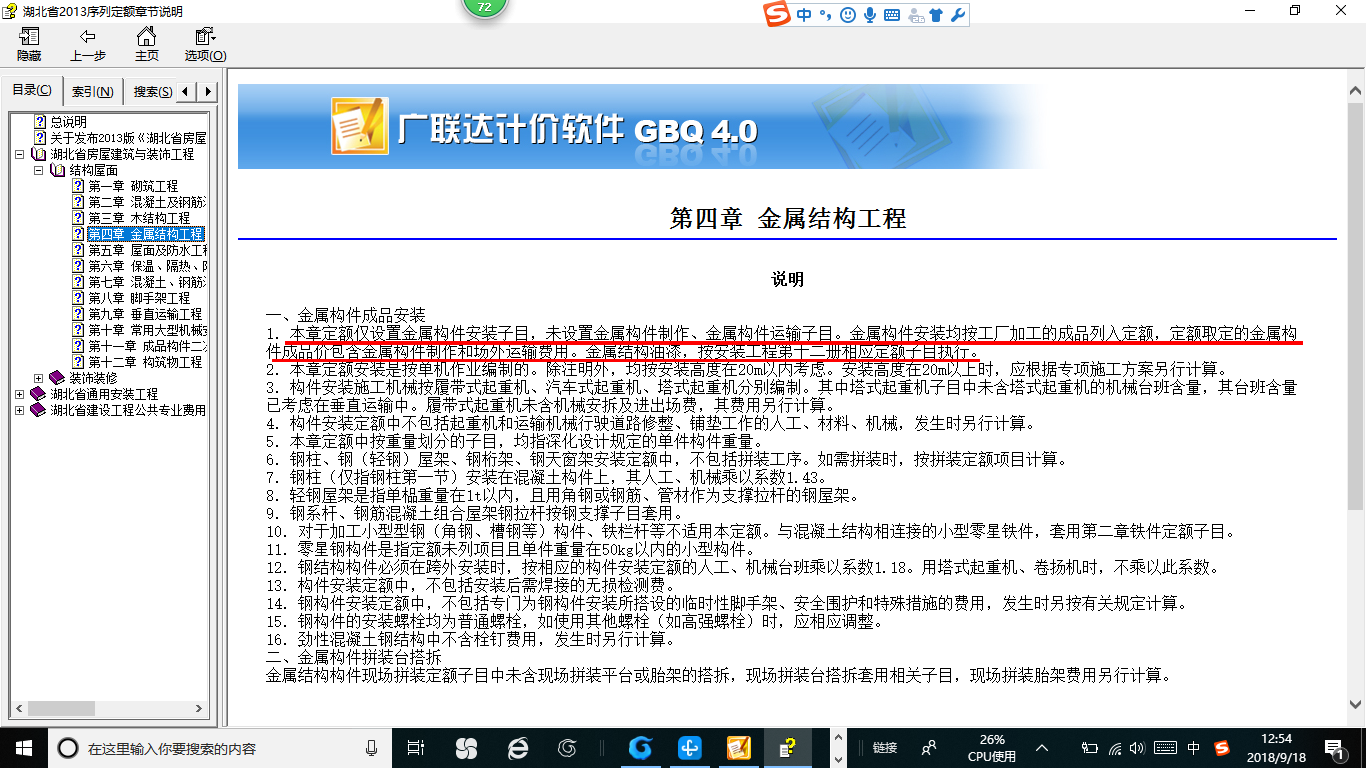Select the 湖北省通用安装工程 book entry
The image size is (1366, 768).
point(104,394)
